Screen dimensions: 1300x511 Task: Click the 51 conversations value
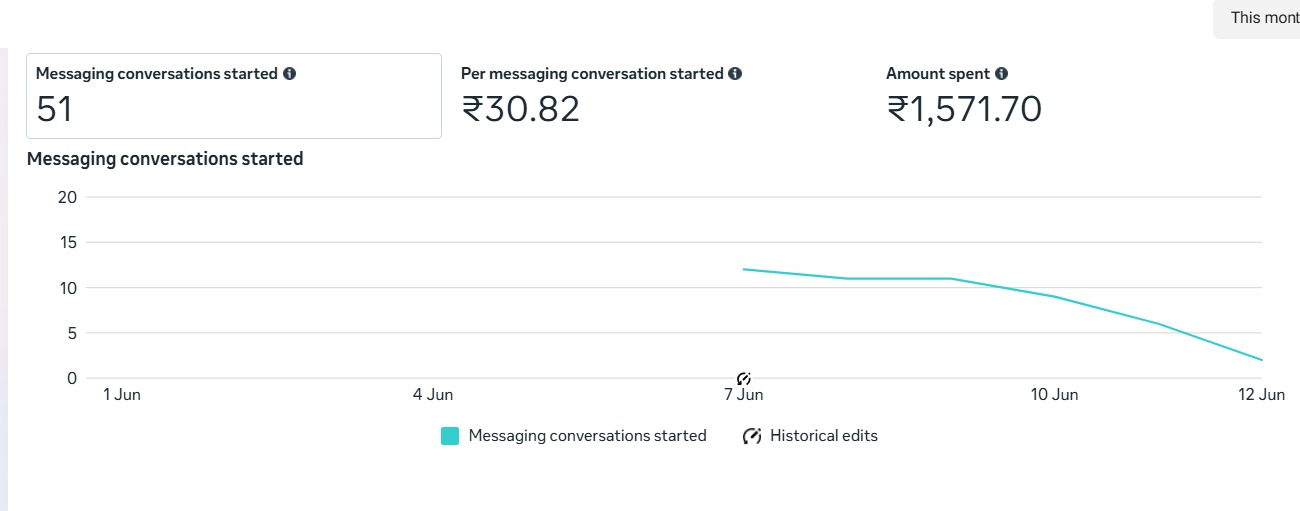click(55, 109)
